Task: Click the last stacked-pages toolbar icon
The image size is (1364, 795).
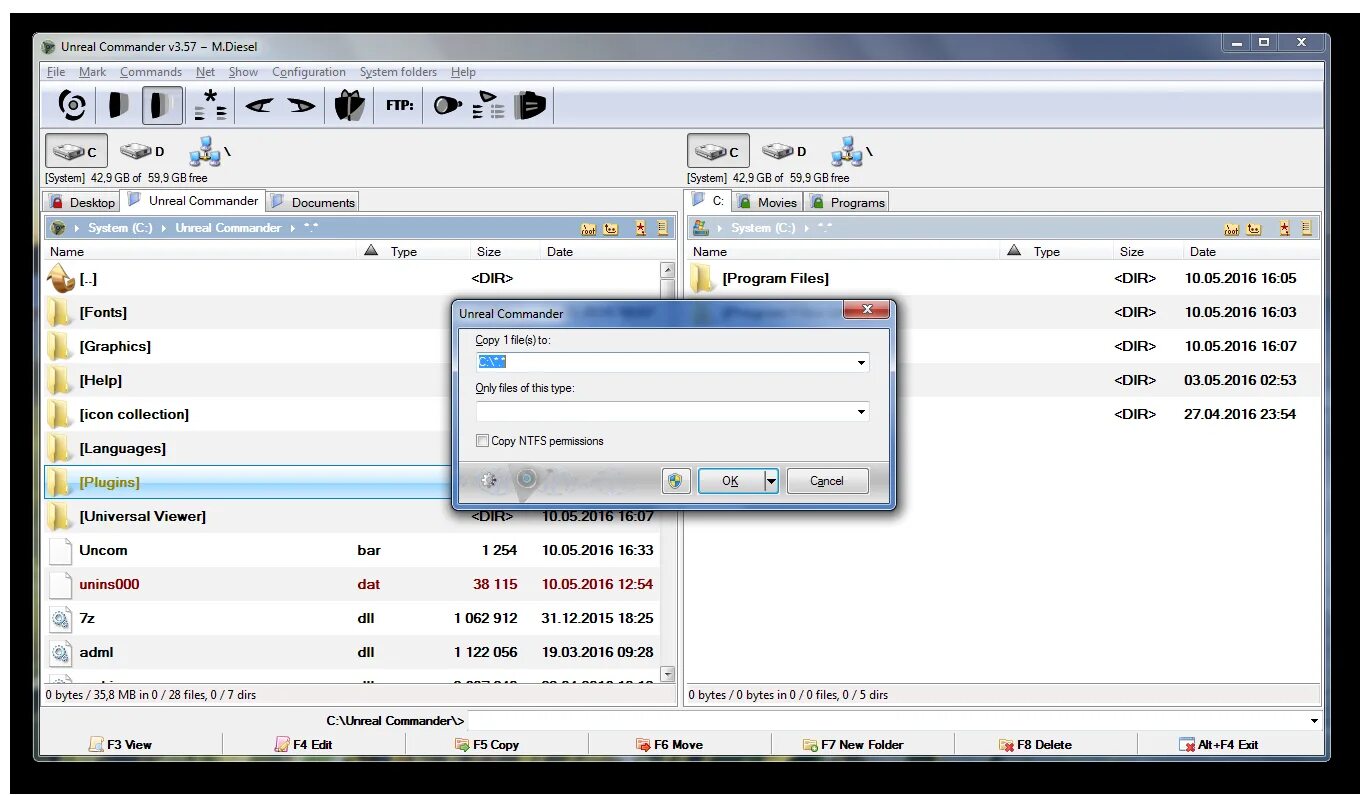Action: pos(530,105)
